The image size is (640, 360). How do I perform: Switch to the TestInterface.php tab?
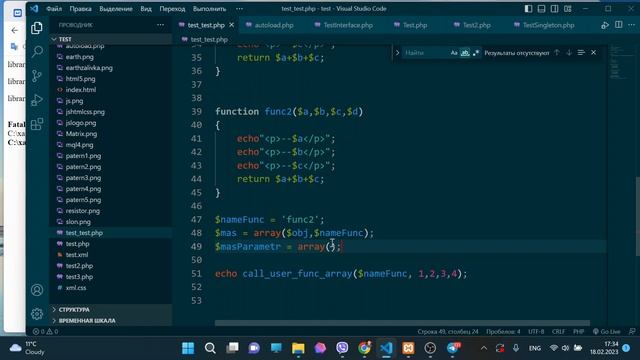click(x=348, y=25)
